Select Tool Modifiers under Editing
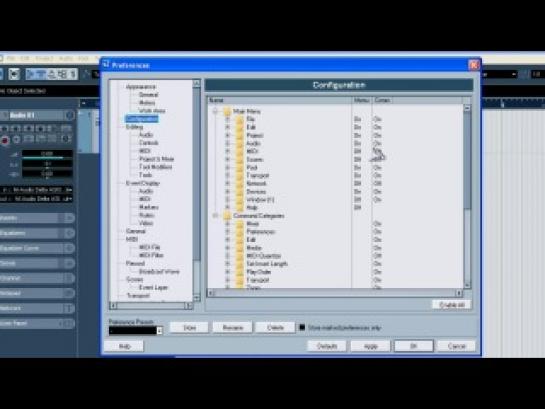Screen dimensions: 545x409 click(x=155, y=167)
